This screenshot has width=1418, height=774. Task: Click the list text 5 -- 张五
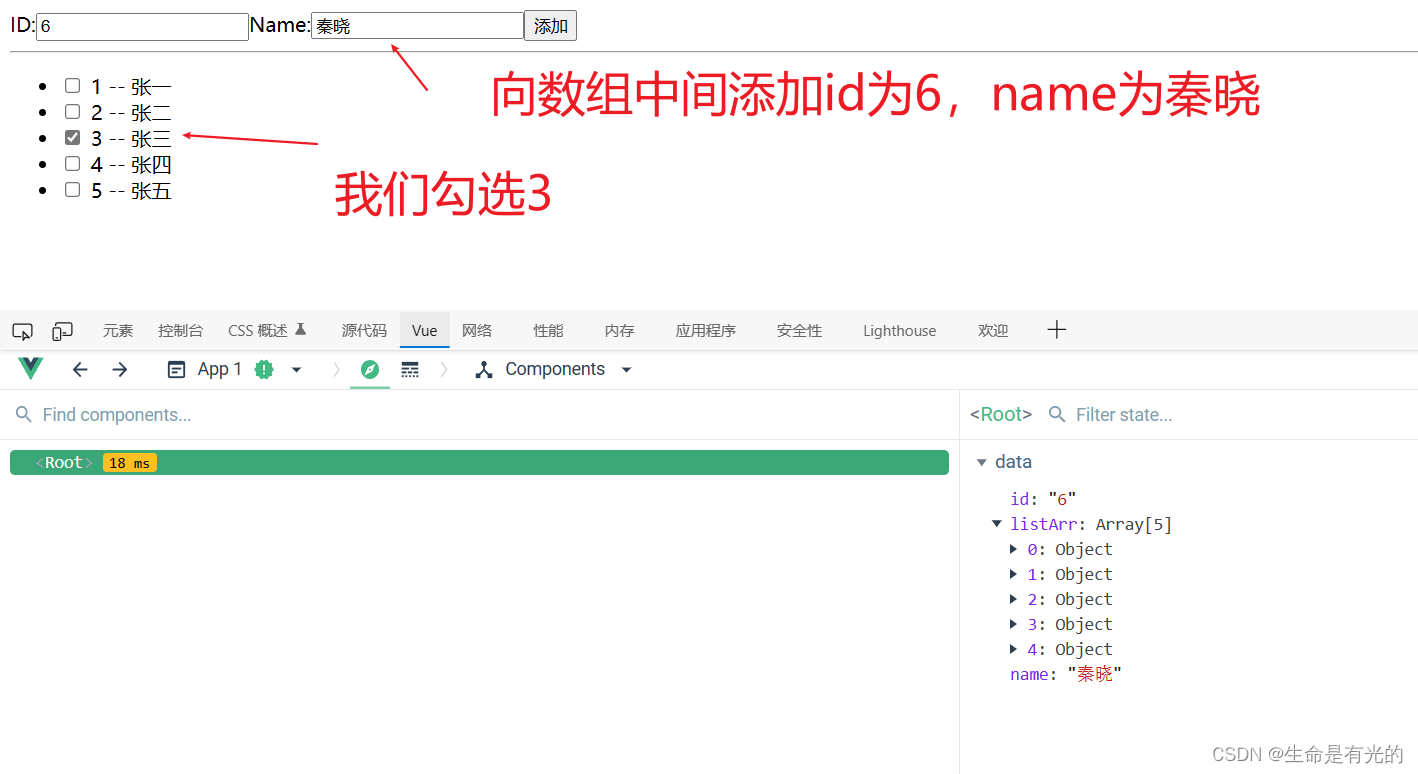(131, 191)
